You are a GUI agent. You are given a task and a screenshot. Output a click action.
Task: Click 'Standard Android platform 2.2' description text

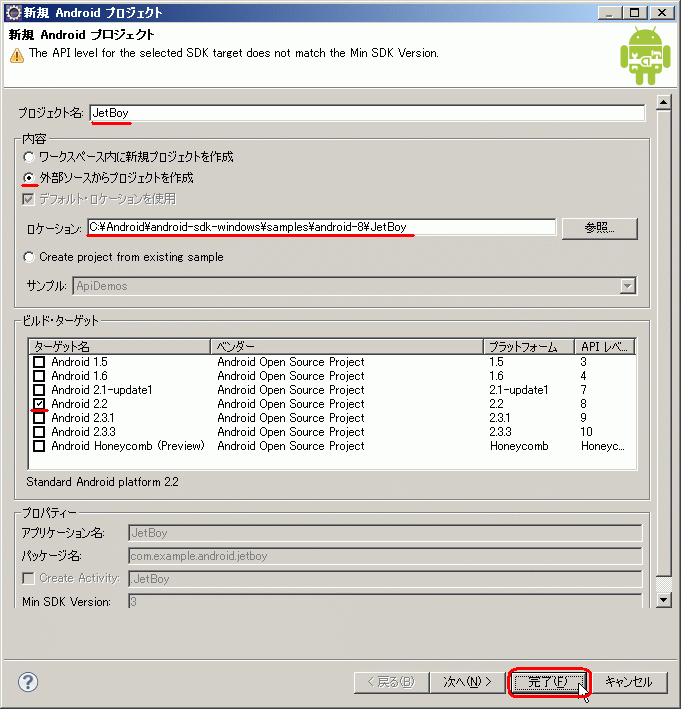coord(102,482)
